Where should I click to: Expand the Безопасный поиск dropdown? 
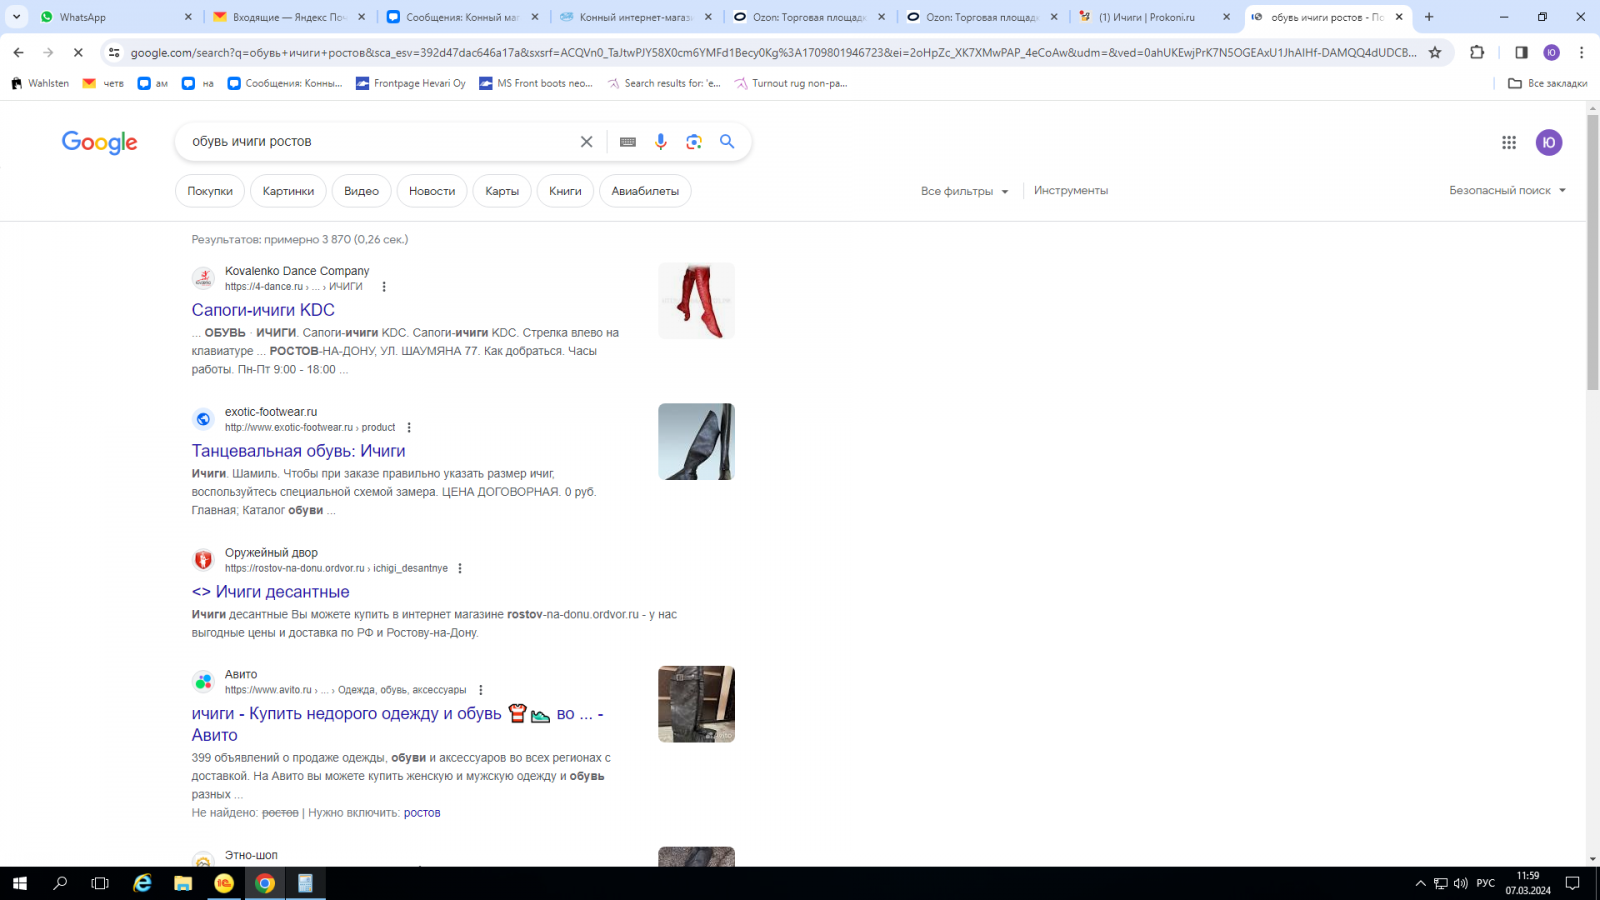[x=1508, y=191]
